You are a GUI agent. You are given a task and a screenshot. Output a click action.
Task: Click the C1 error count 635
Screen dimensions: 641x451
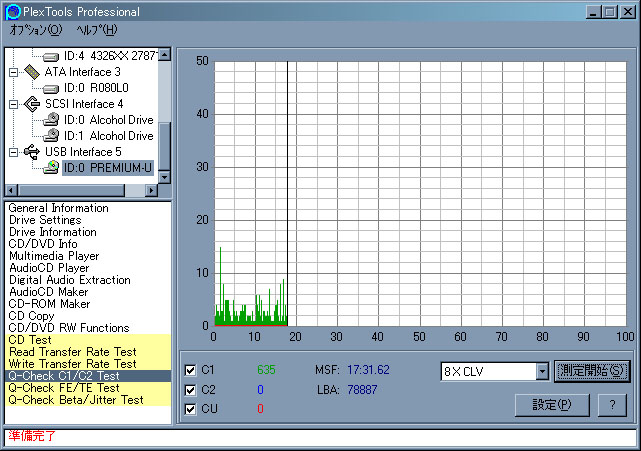point(266,370)
